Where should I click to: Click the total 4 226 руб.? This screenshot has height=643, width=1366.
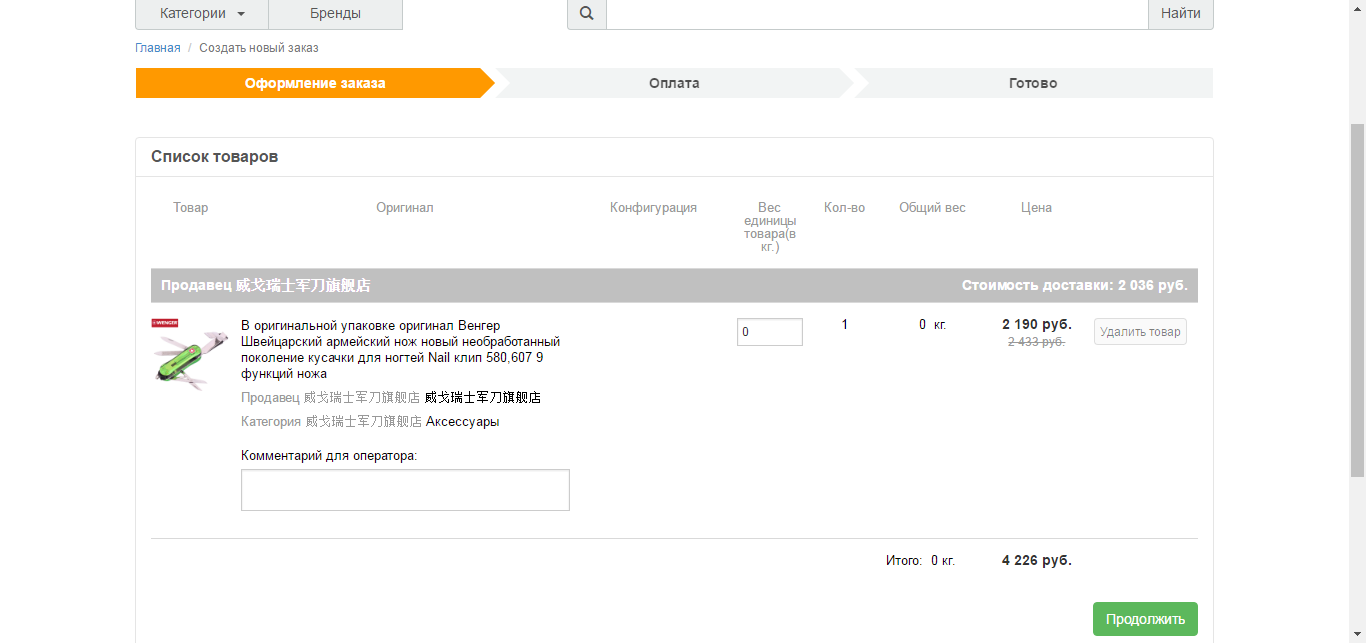click(1037, 560)
